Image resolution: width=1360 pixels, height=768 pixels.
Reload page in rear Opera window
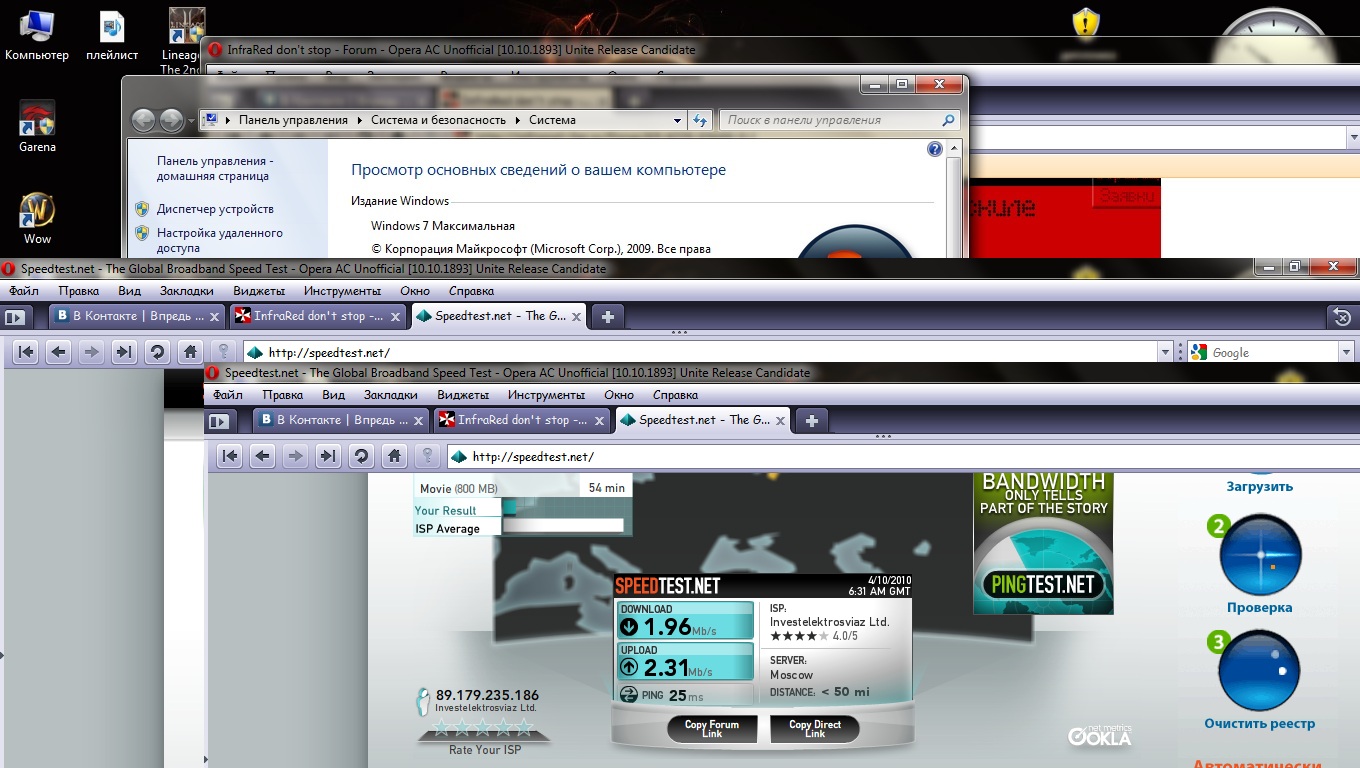click(156, 352)
